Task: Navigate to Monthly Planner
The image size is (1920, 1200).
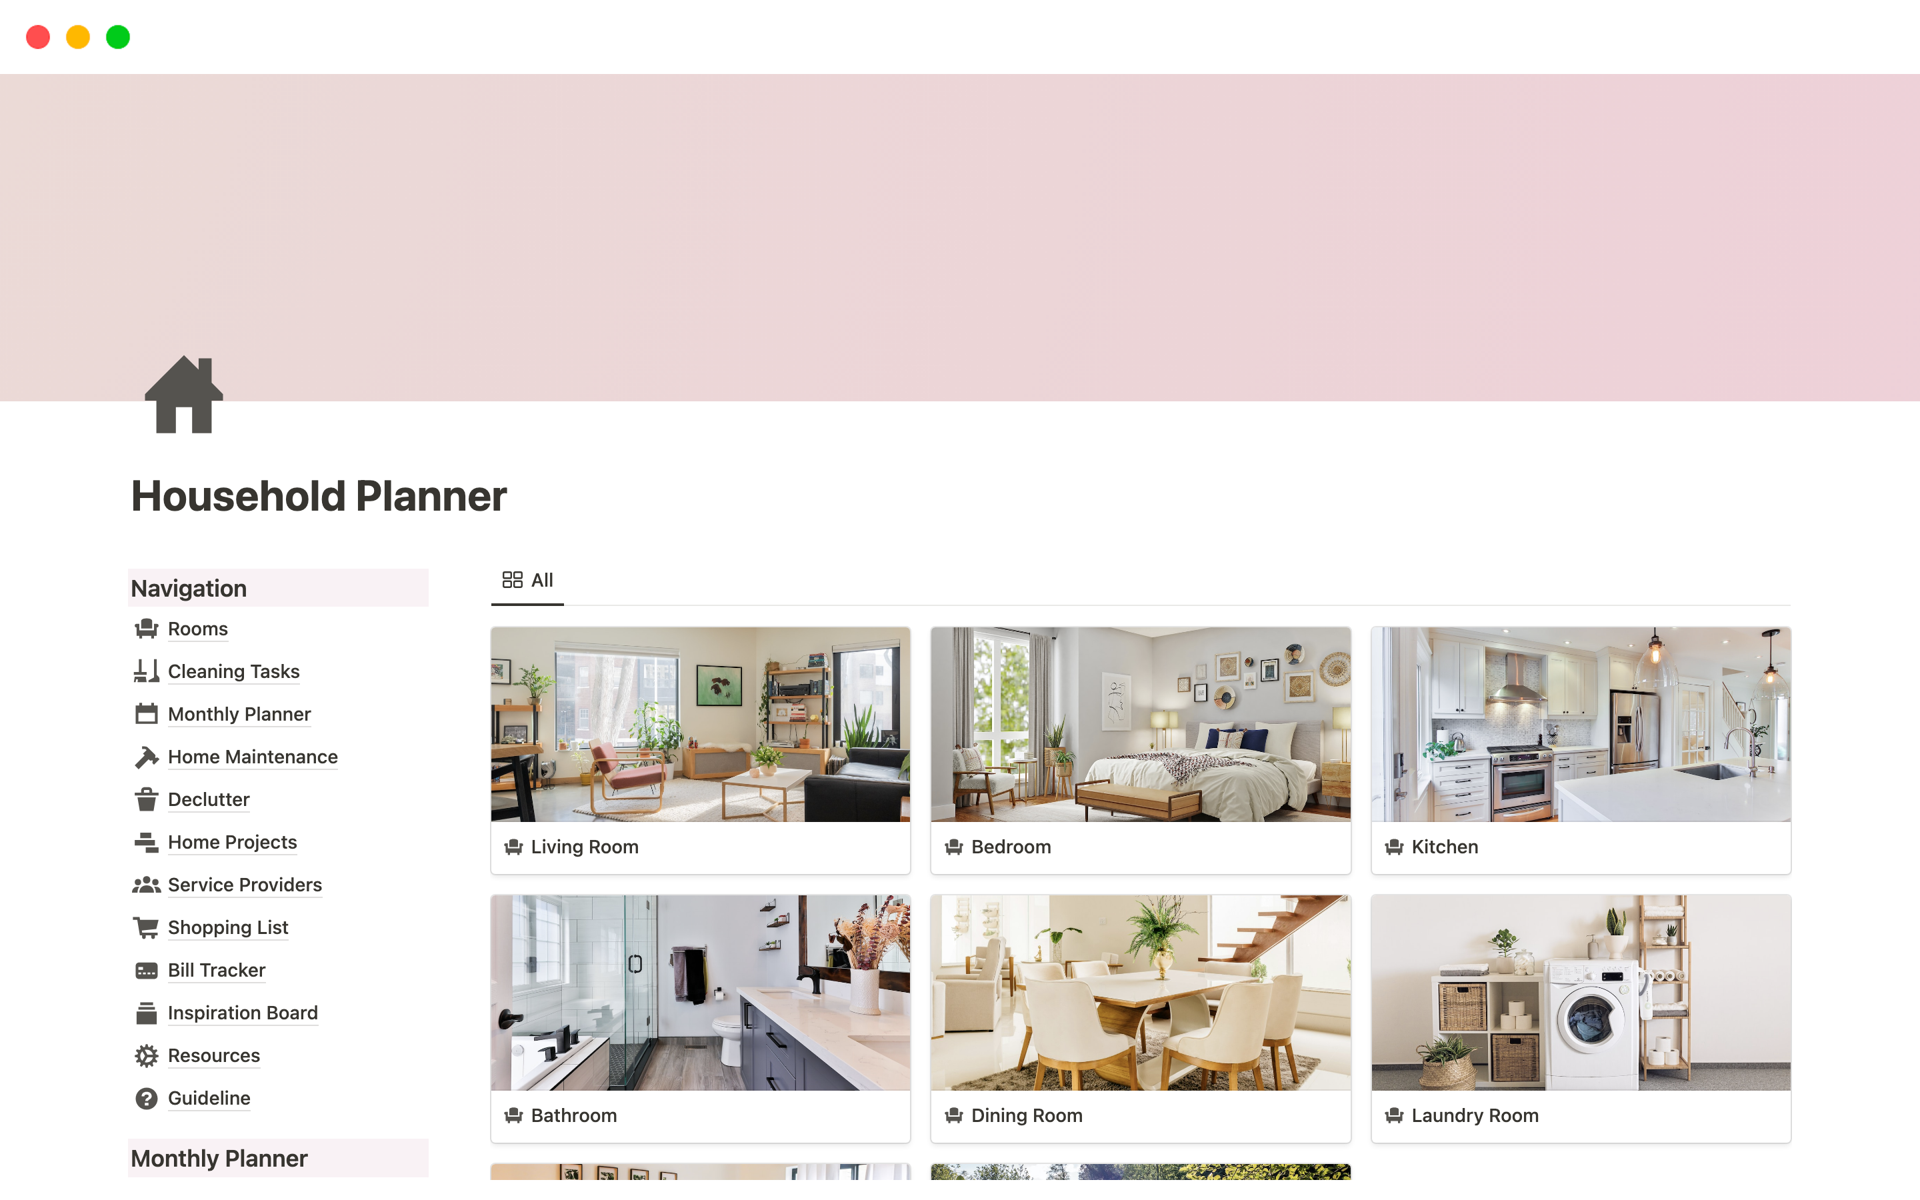Action: [x=239, y=713]
